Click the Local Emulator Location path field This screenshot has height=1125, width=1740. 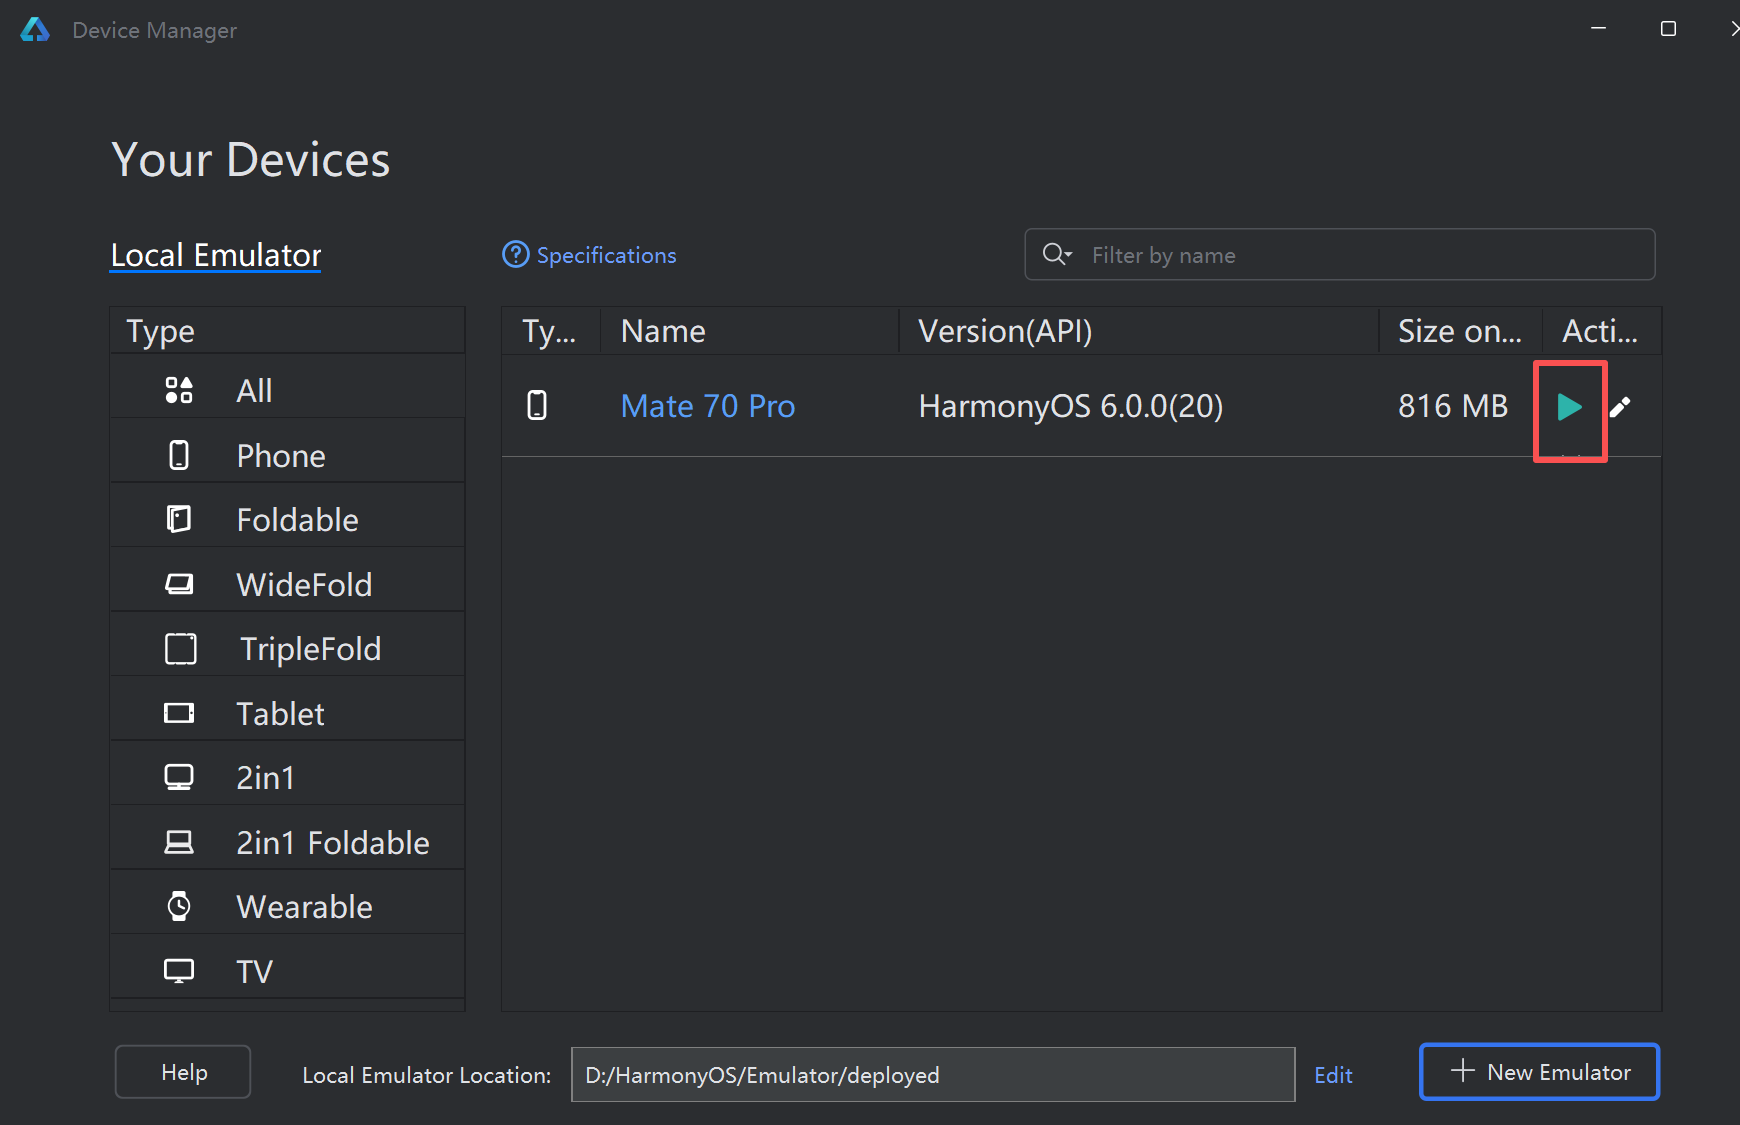click(933, 1075)
